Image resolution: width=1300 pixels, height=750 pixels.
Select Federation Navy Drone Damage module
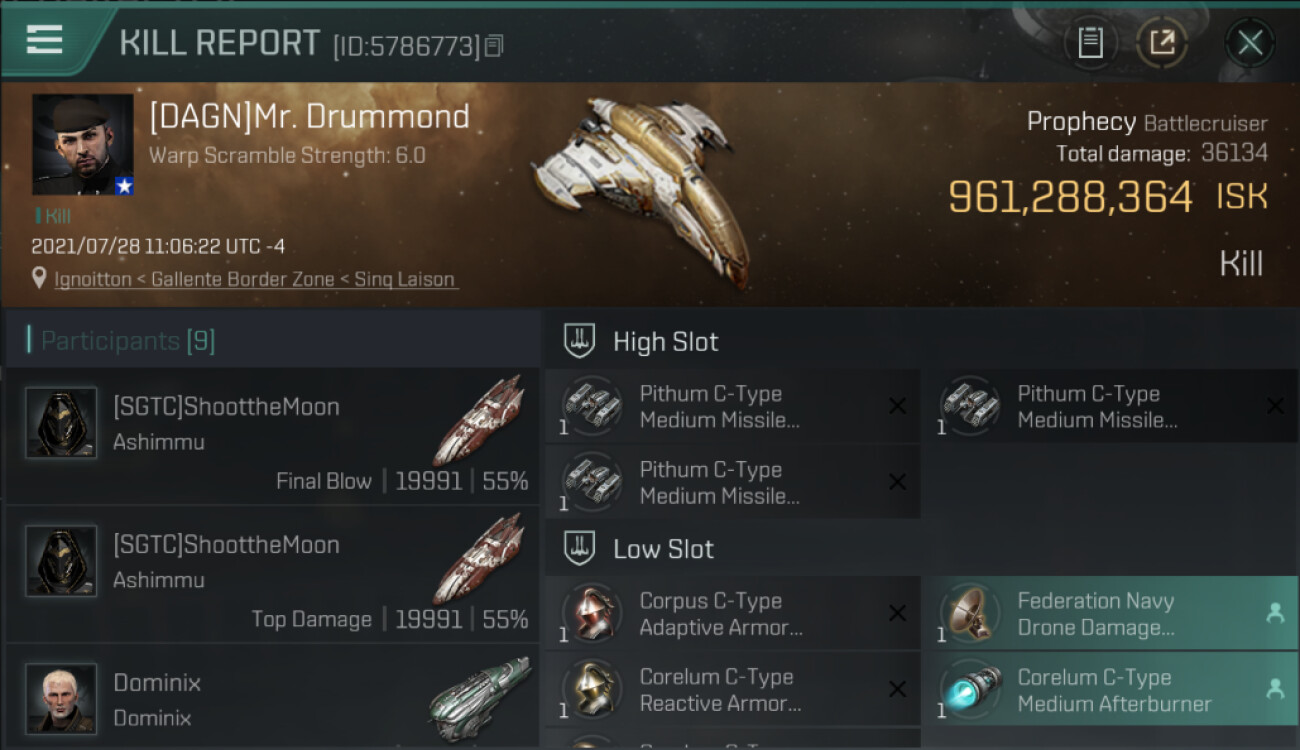click(x=1111, y=614)
